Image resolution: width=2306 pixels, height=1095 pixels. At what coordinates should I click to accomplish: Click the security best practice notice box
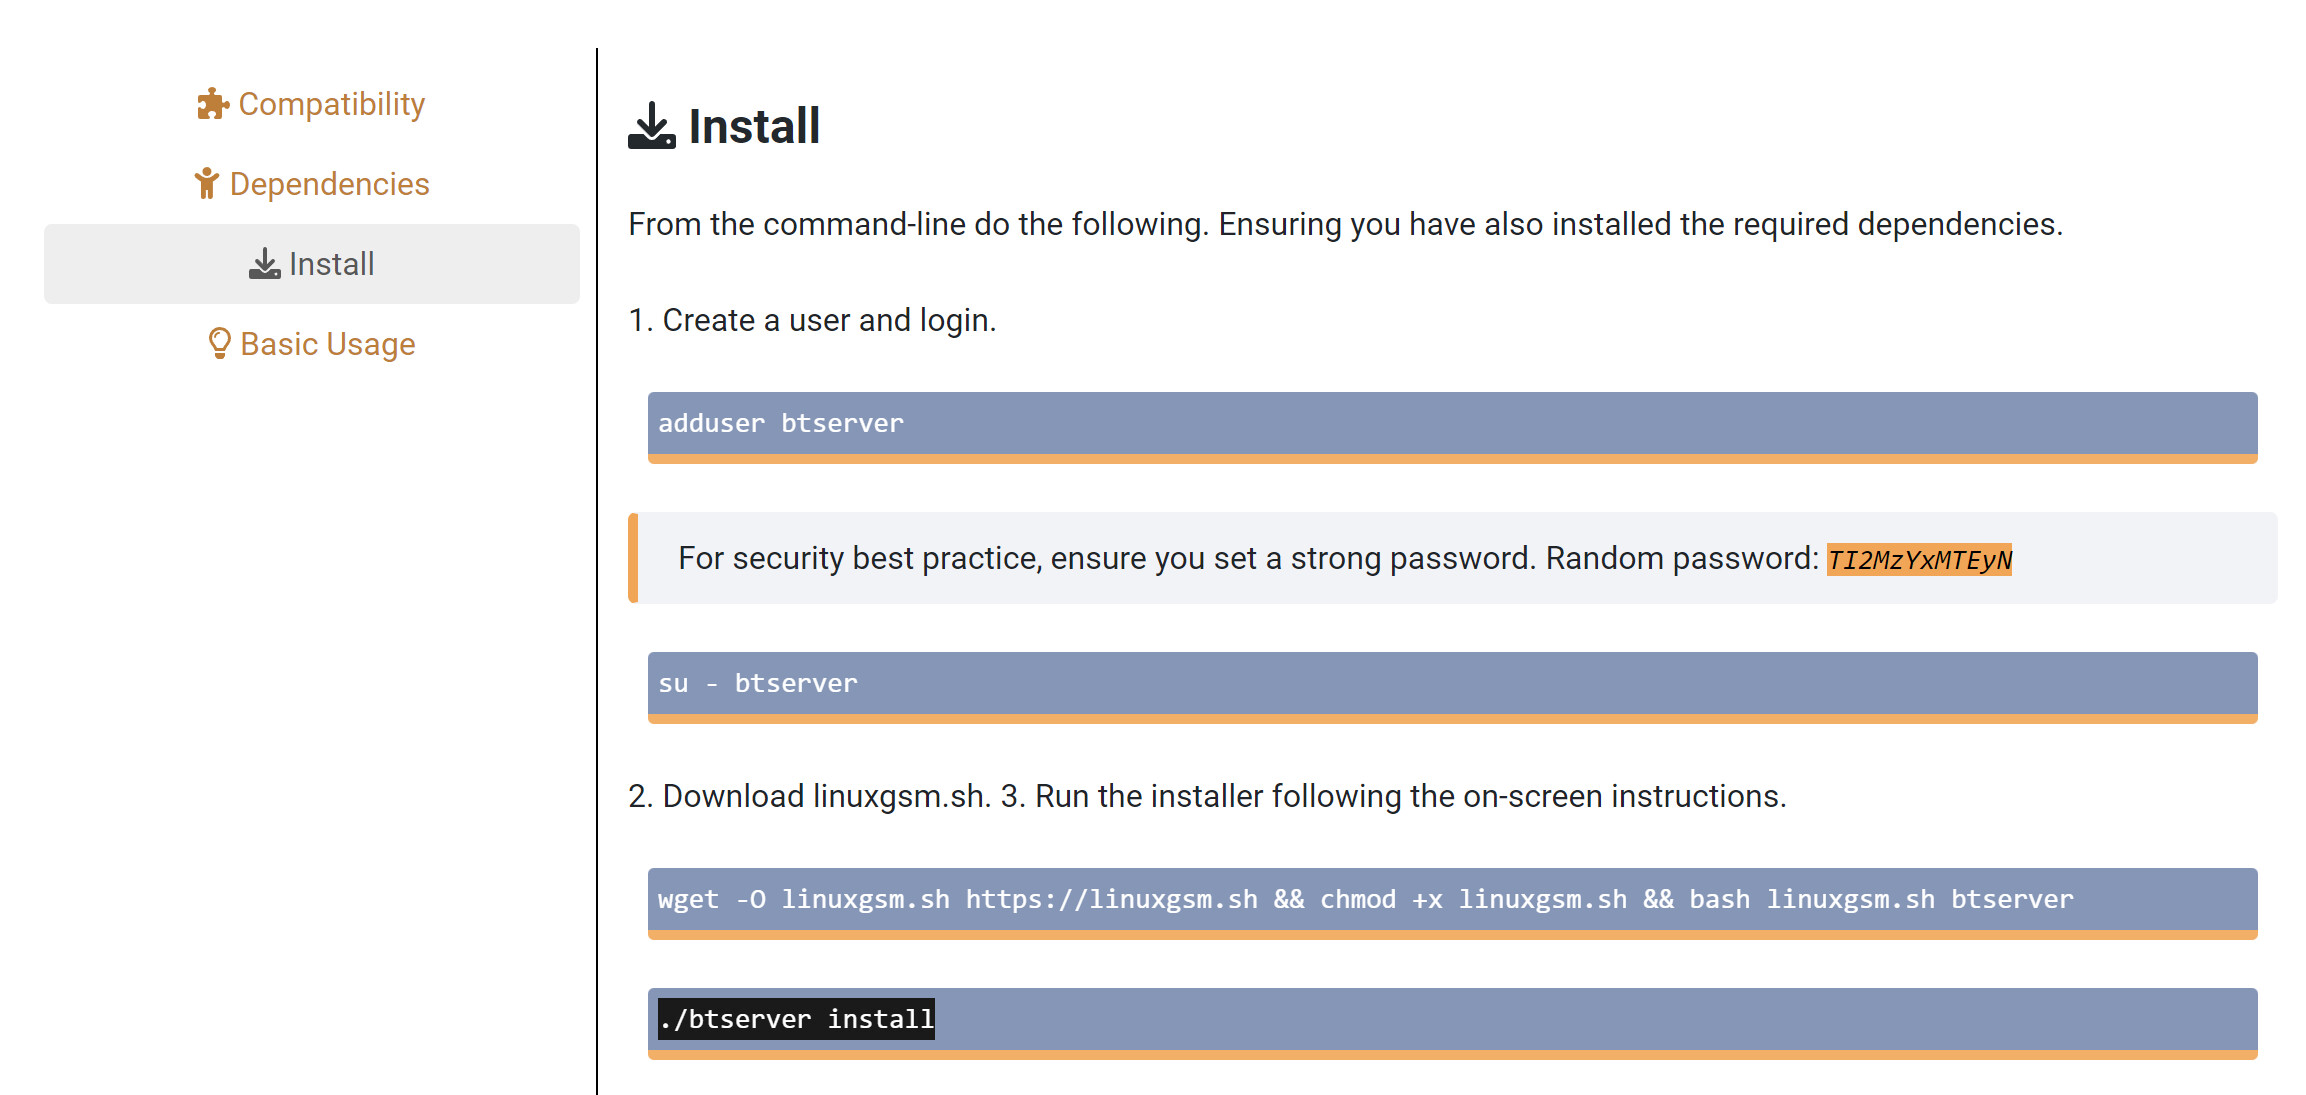[x=1452, y=558]
